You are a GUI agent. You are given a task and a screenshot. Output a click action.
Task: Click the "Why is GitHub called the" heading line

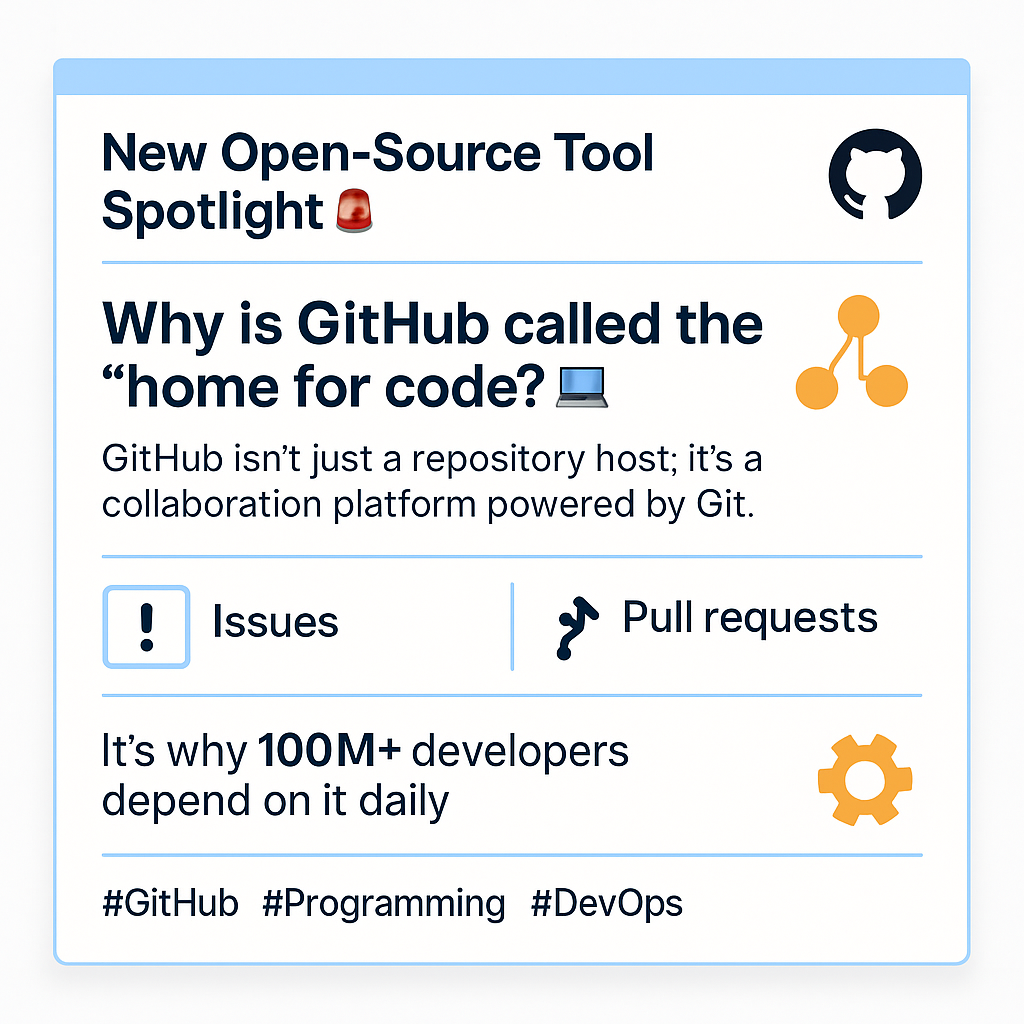[432, 322]
